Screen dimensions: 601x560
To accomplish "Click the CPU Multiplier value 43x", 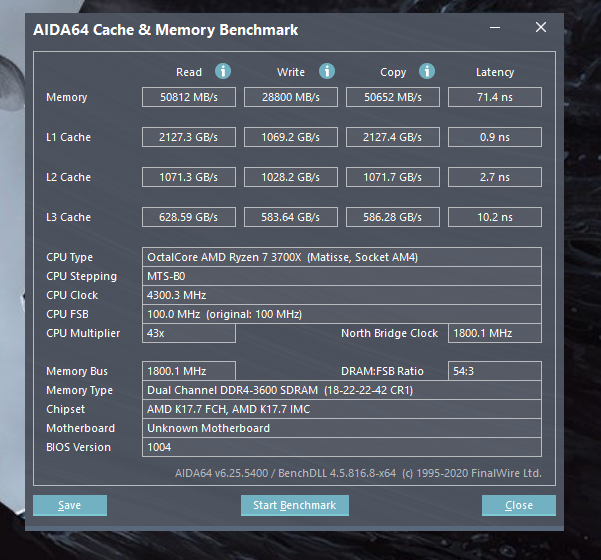I will click(189, 333).
